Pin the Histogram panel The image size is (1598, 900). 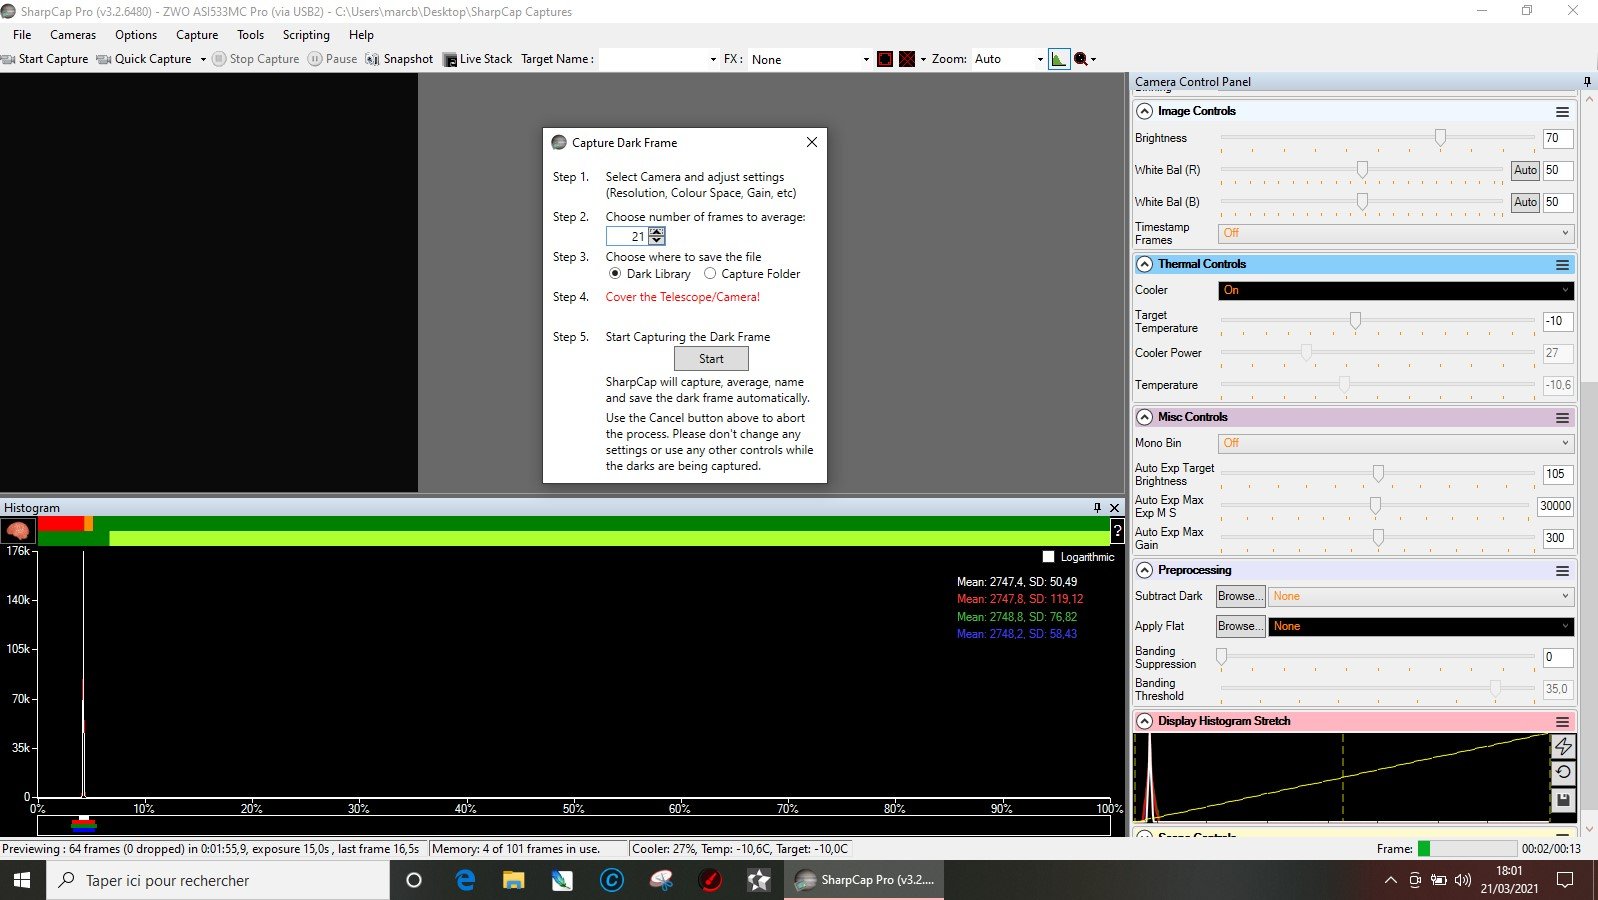(x=1097, y=507)
